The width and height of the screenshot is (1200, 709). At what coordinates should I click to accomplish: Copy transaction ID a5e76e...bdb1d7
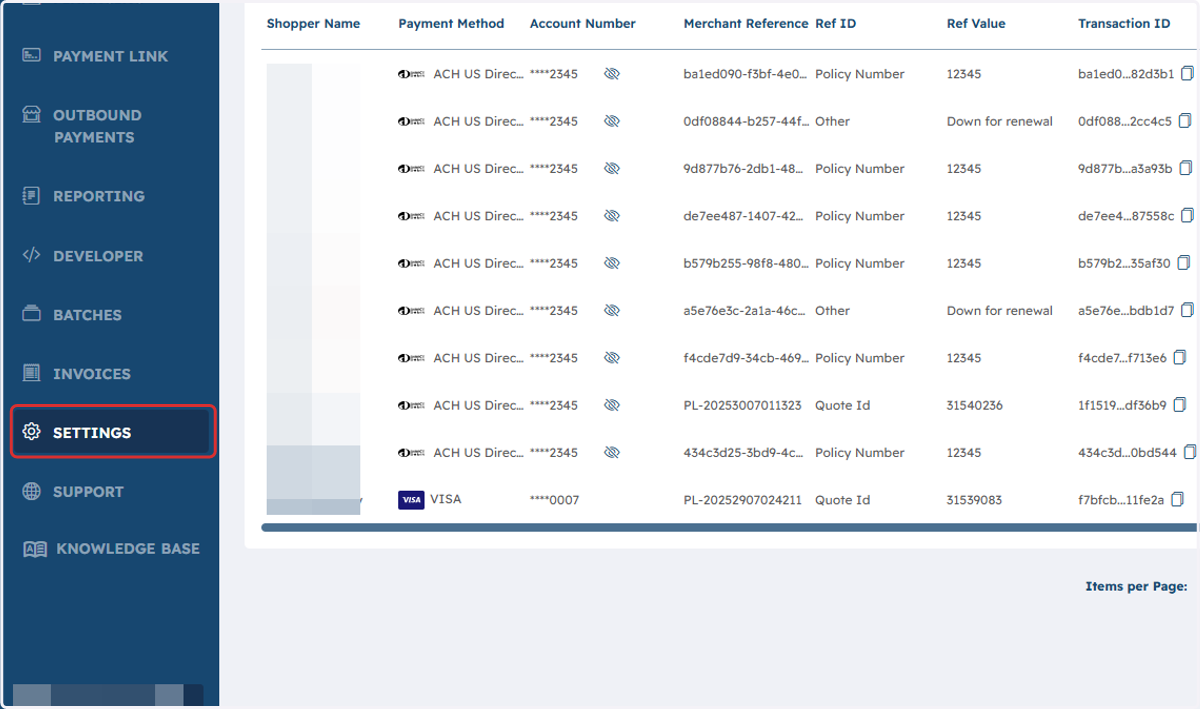click(x=1187, y=310)
